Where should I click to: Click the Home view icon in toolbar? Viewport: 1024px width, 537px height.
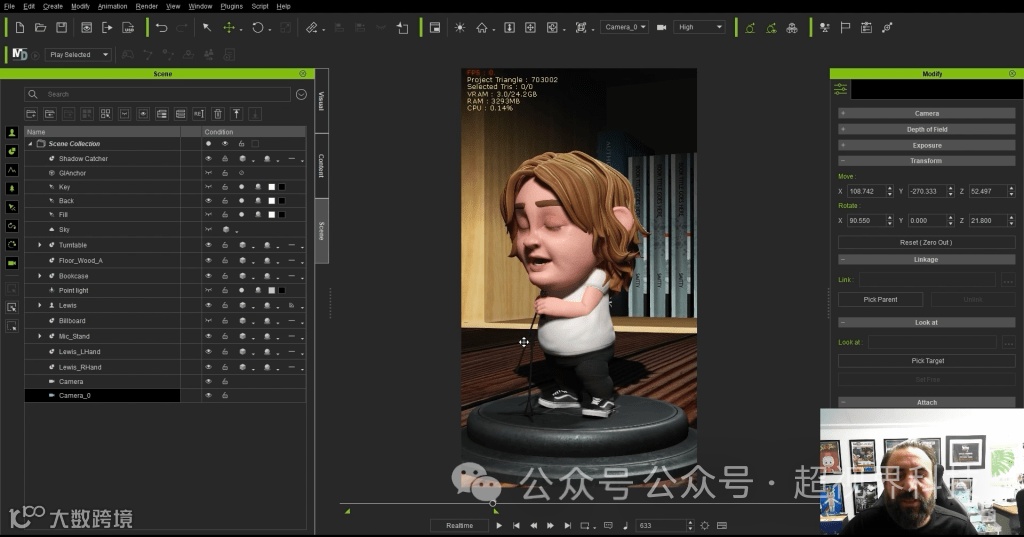482,28
